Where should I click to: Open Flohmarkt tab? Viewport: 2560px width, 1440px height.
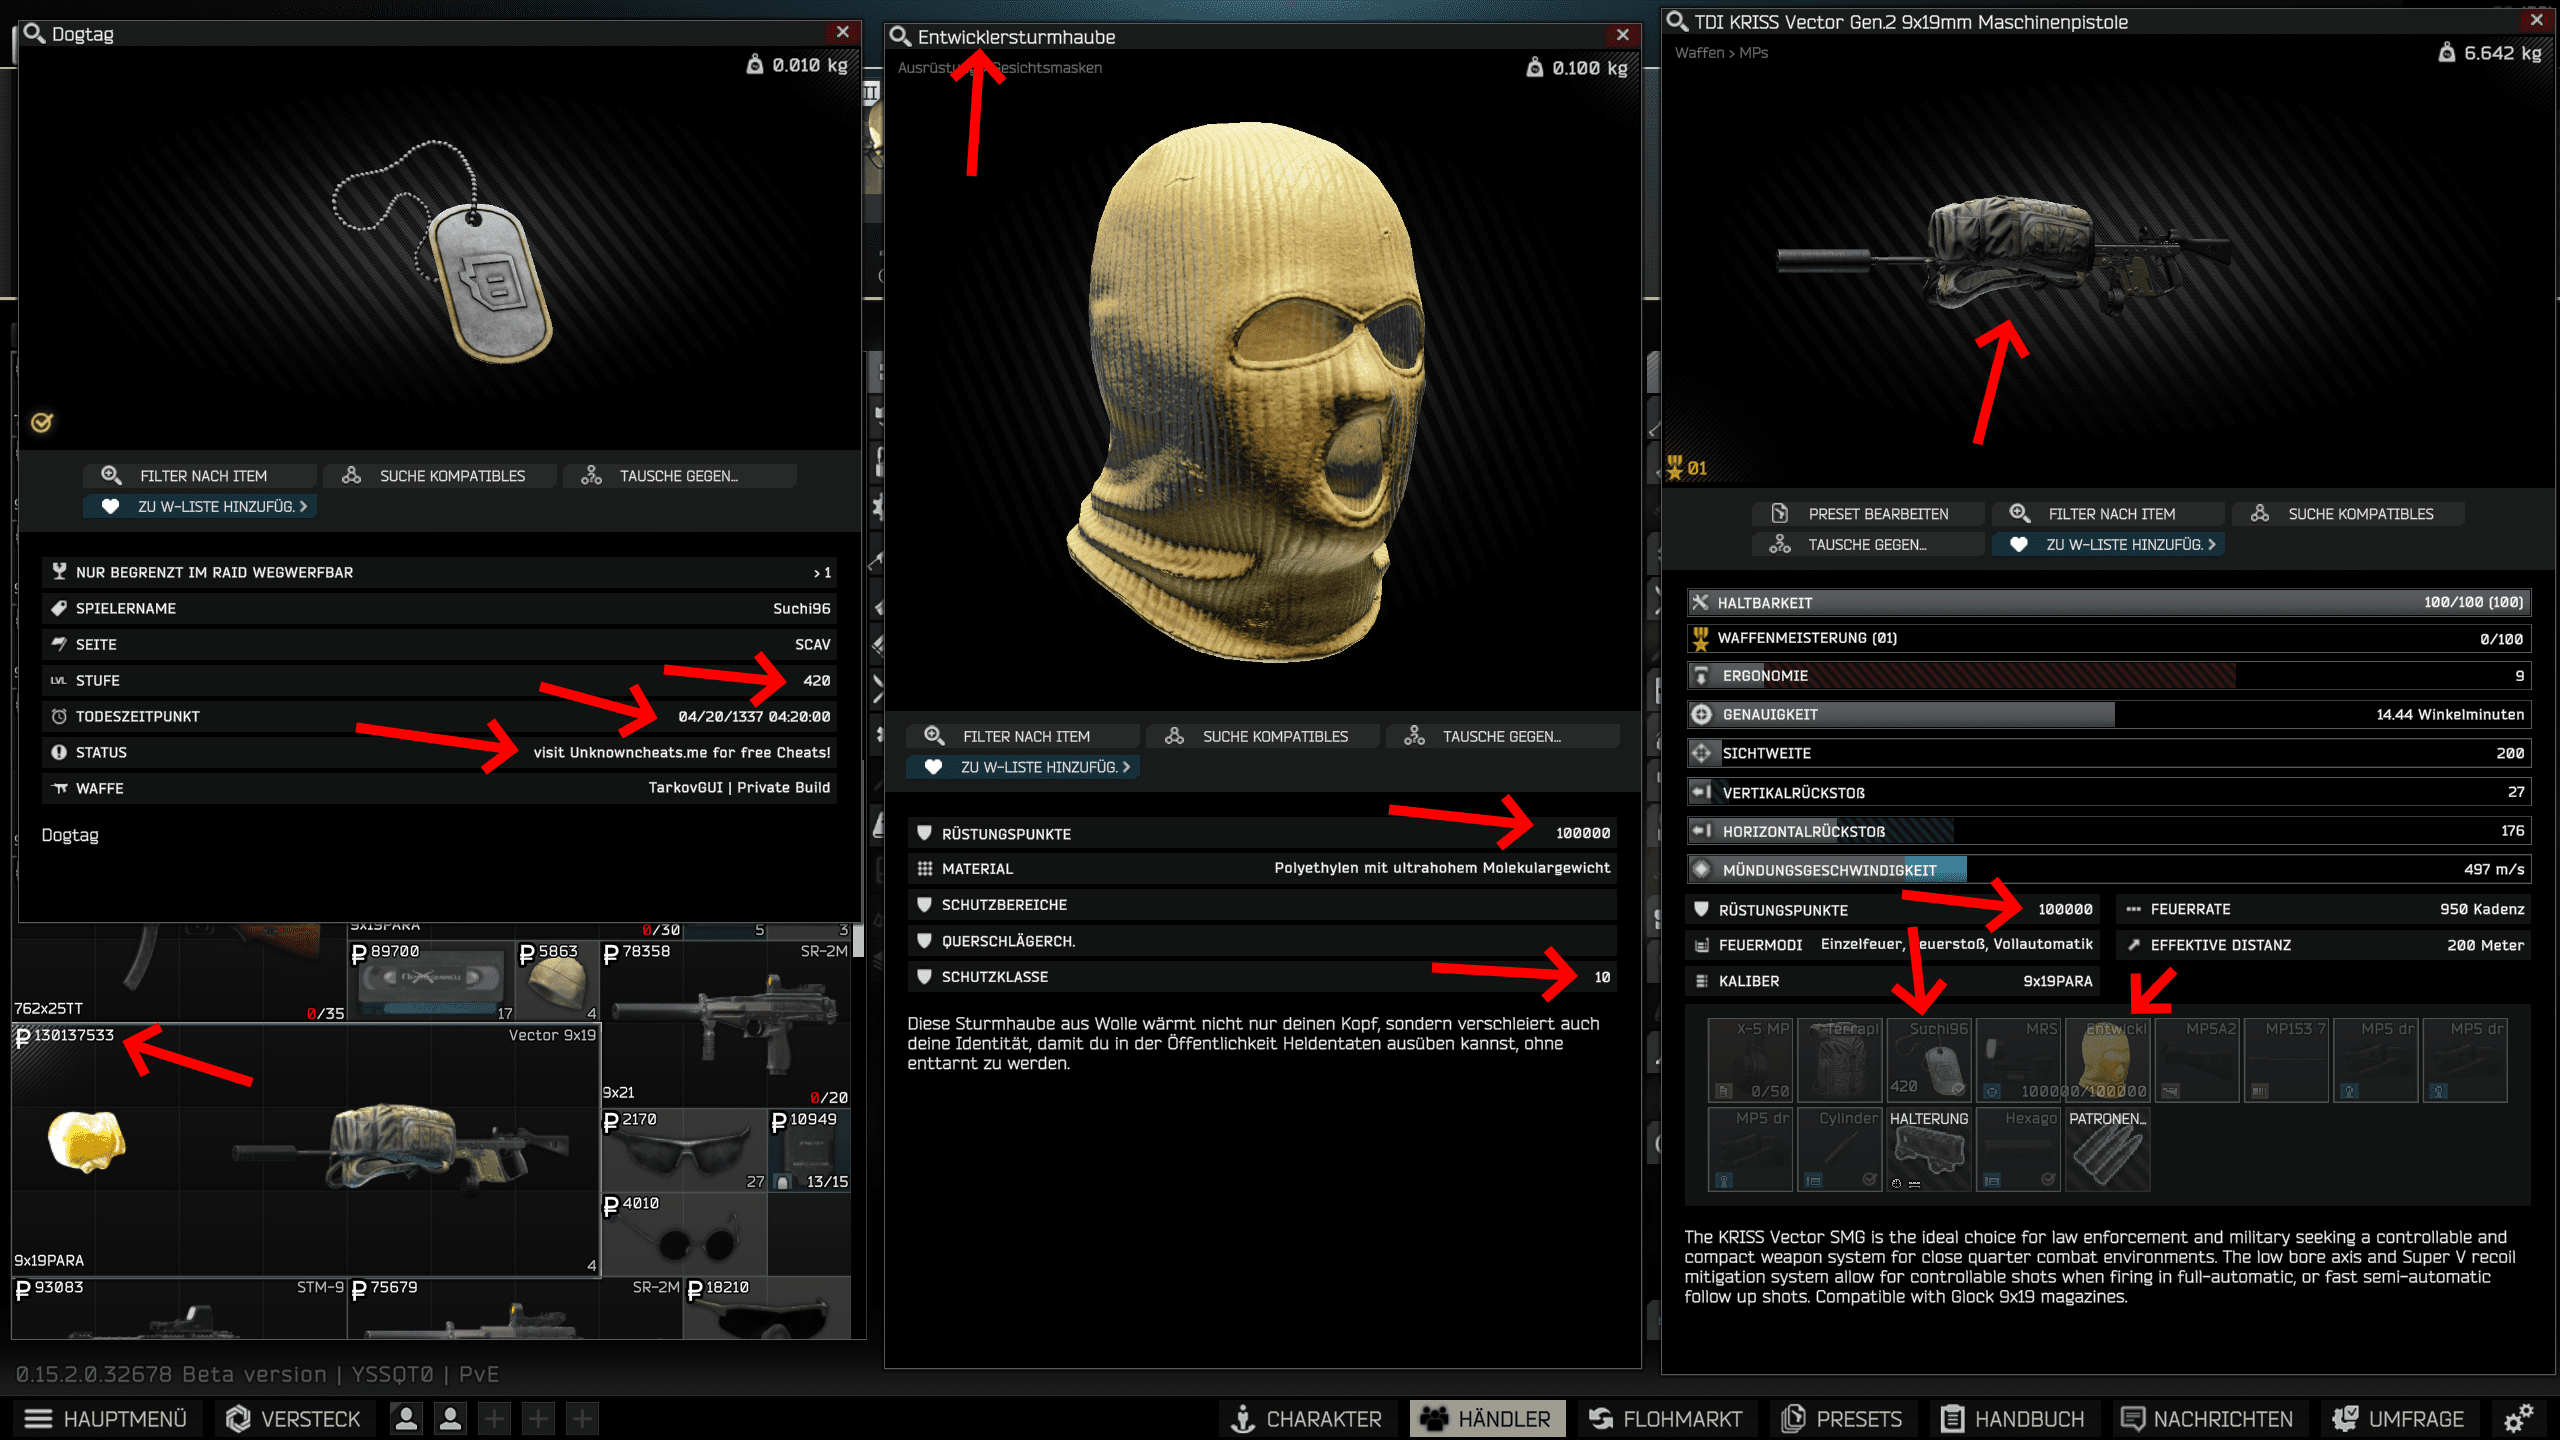click(x=1666, y=1418)
